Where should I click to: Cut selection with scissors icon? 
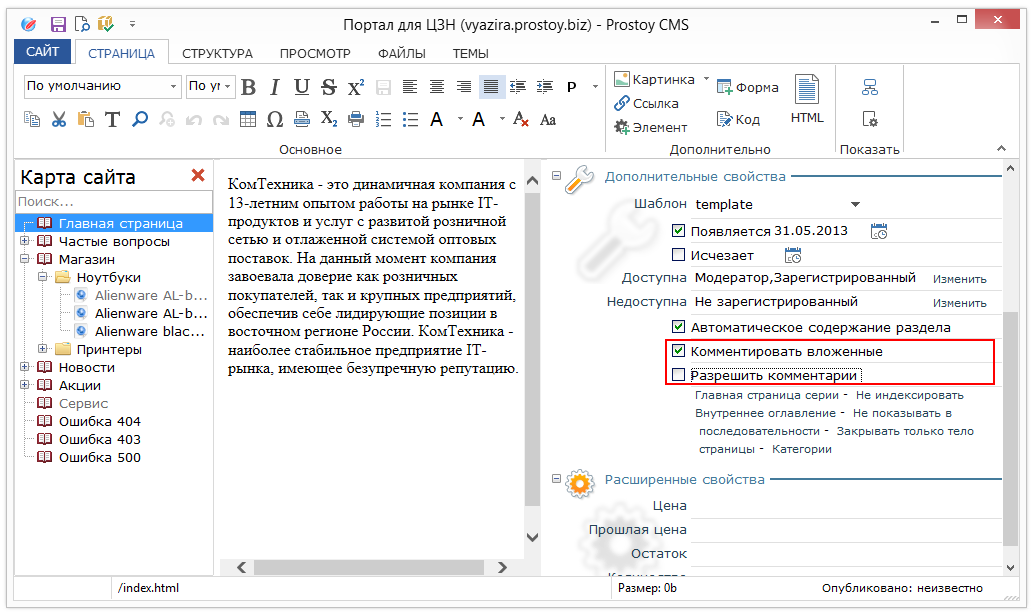59,119
